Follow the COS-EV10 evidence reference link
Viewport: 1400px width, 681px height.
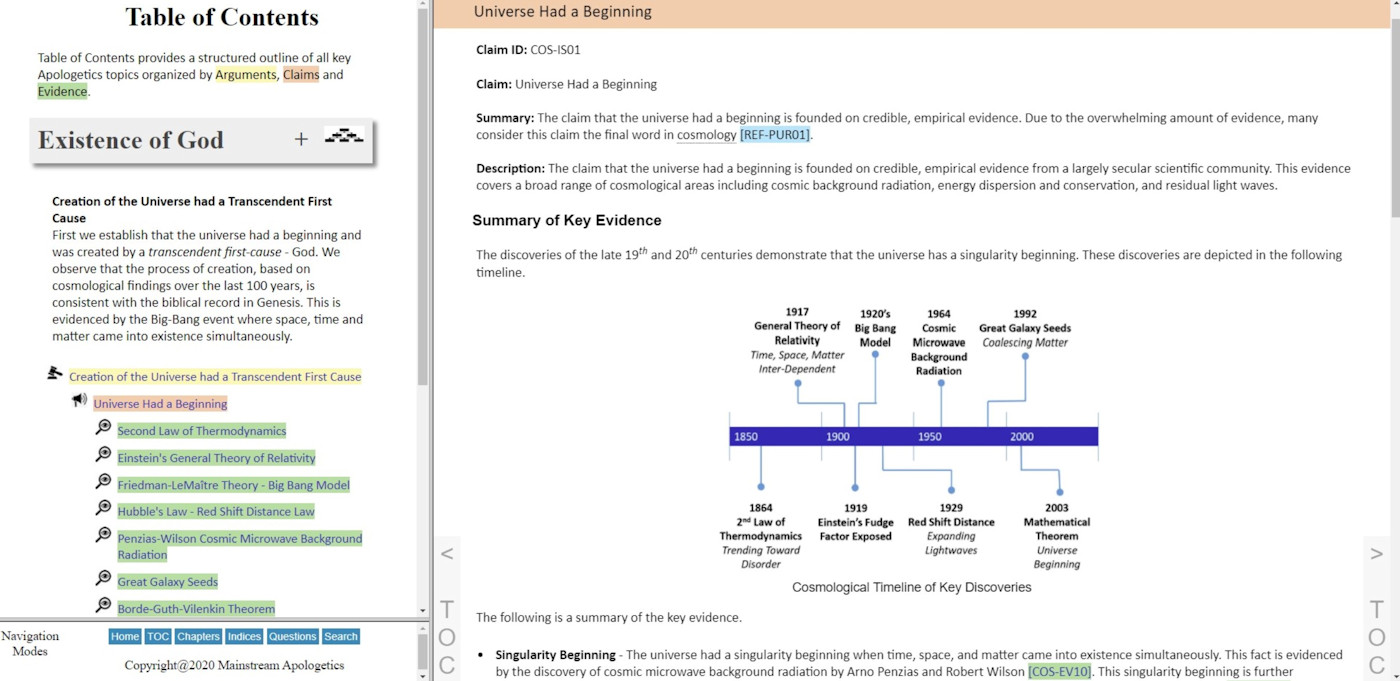point(1059,672)
